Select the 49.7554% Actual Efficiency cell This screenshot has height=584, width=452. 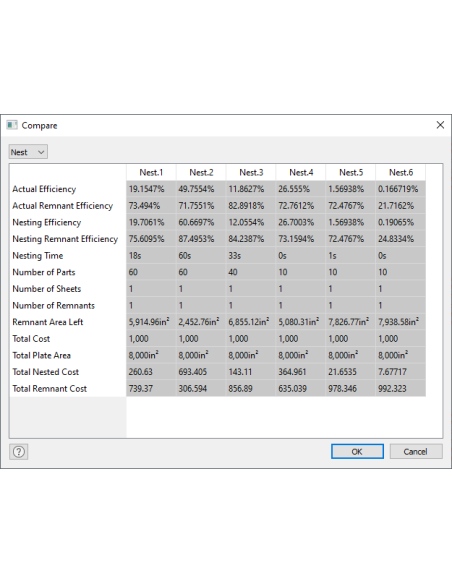201,189
